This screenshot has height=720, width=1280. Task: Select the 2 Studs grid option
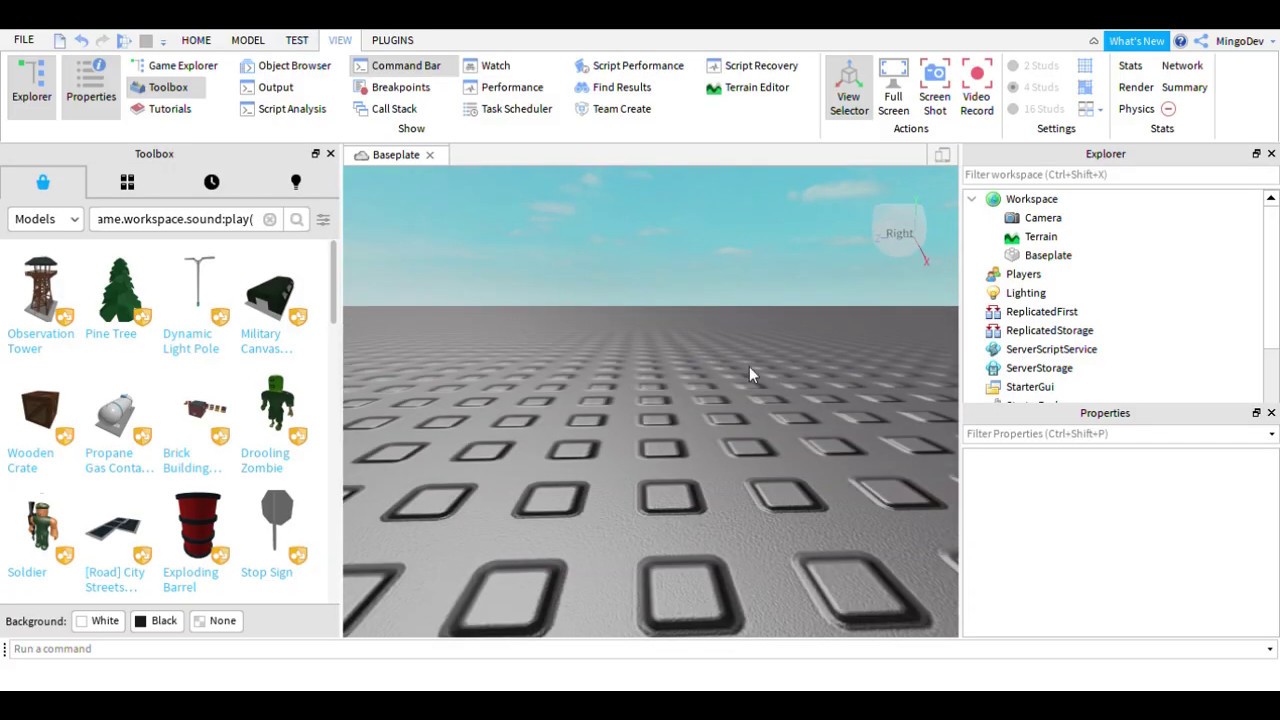coord(1033,66)
